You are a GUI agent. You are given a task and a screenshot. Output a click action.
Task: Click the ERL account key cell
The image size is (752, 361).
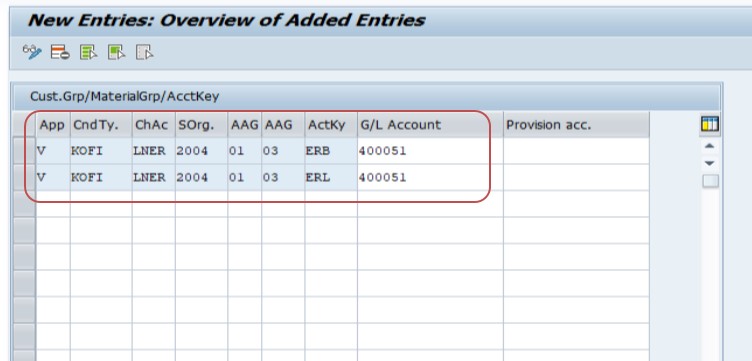[331, 177]
